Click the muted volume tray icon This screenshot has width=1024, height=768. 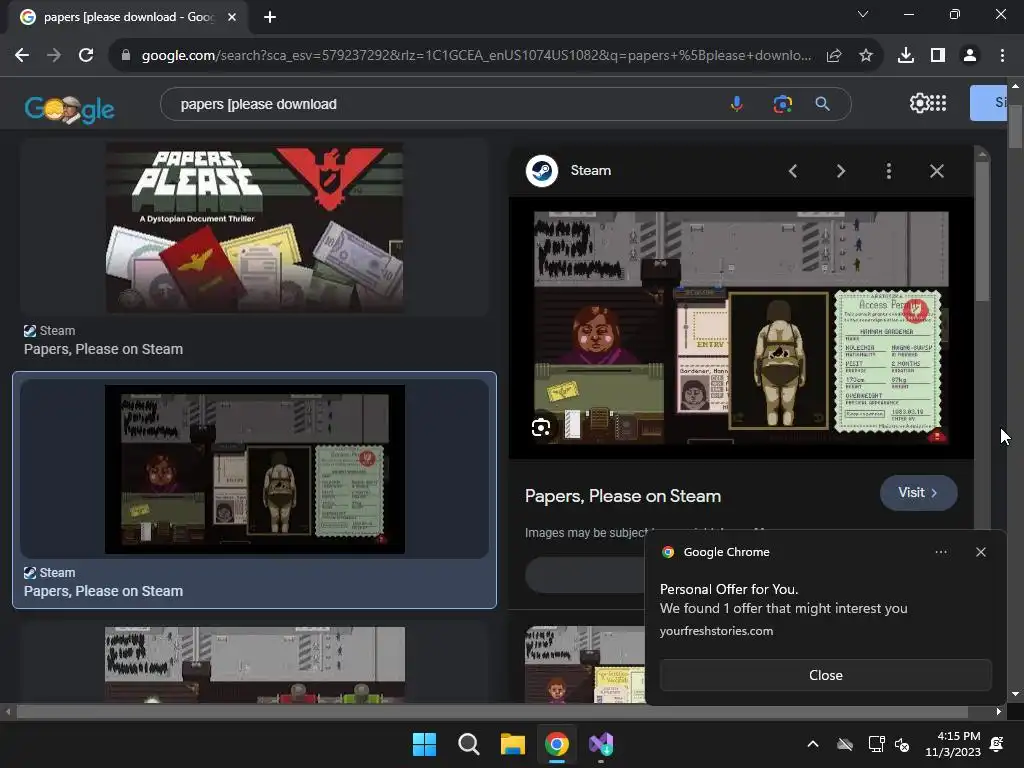pyautogui.click(x=903, y=744)
